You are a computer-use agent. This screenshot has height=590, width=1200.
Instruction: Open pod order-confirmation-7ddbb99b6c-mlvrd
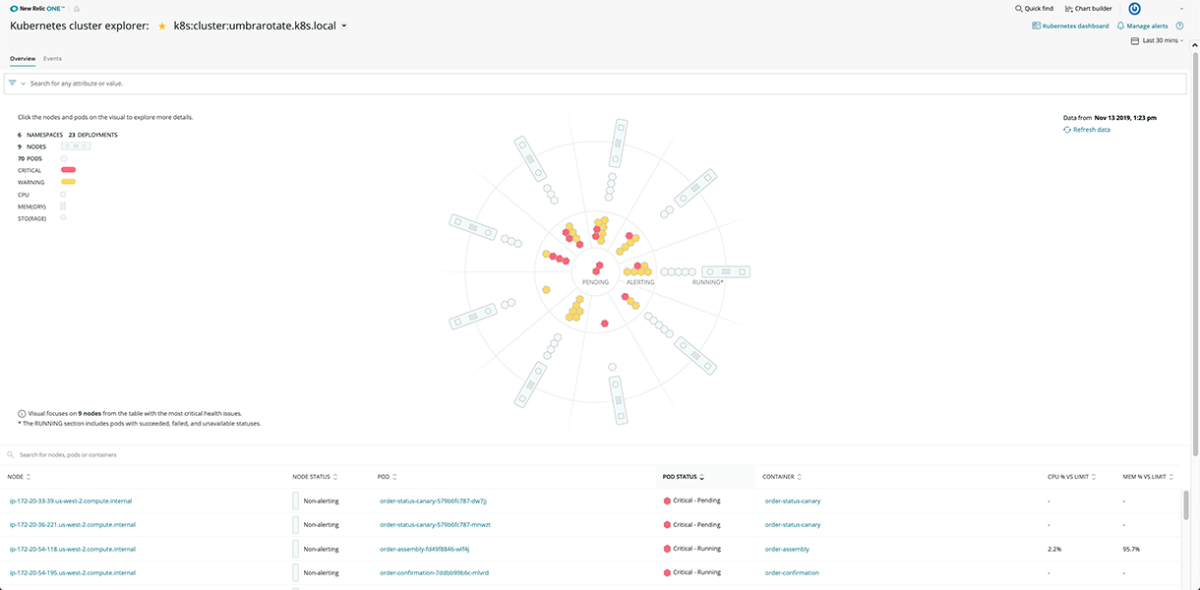[x=434, y=573]
